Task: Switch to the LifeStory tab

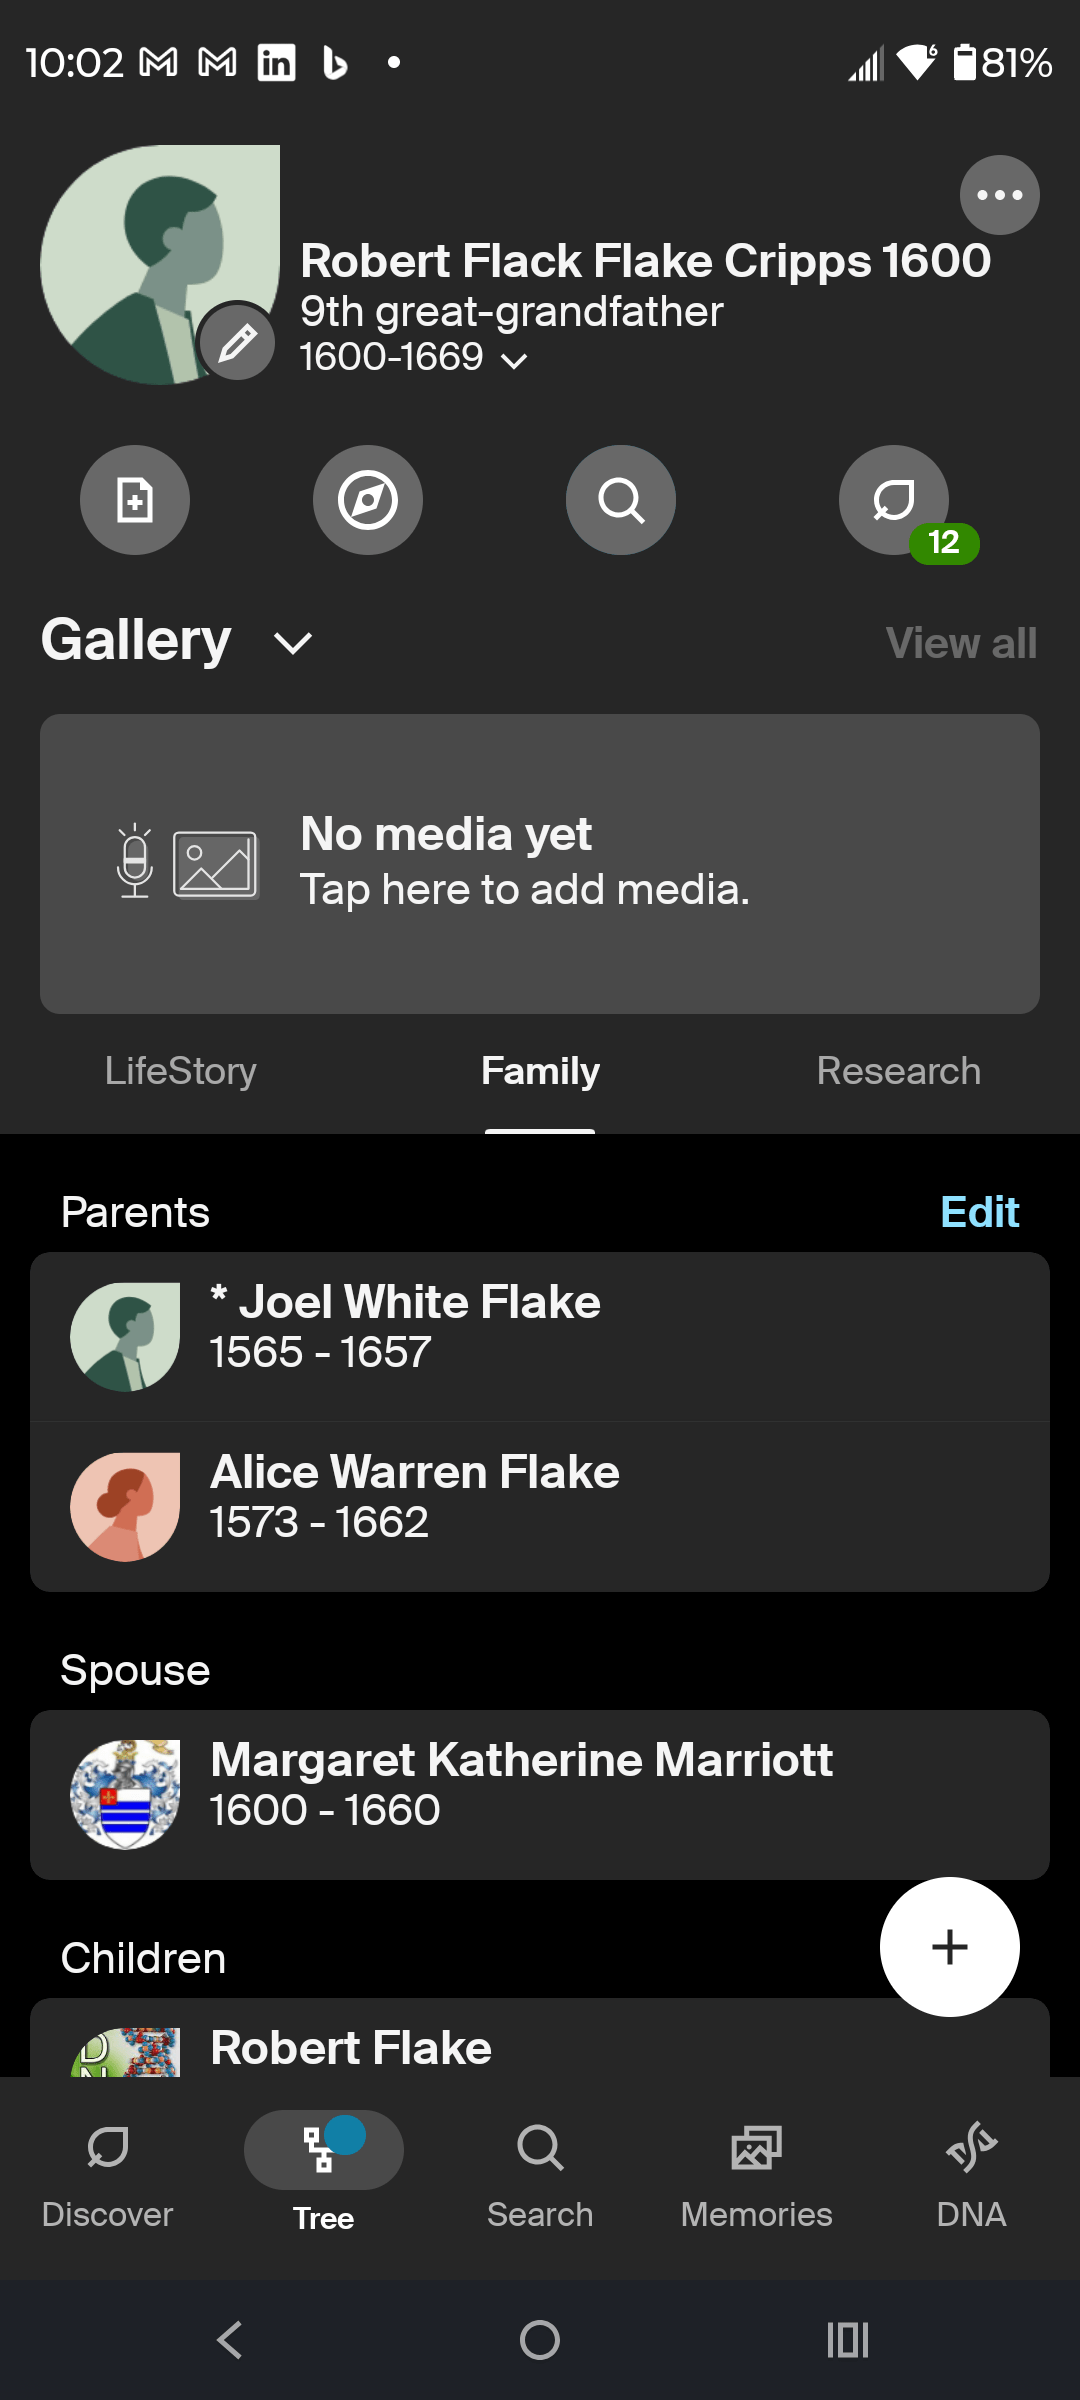Action: point(181,1071)
